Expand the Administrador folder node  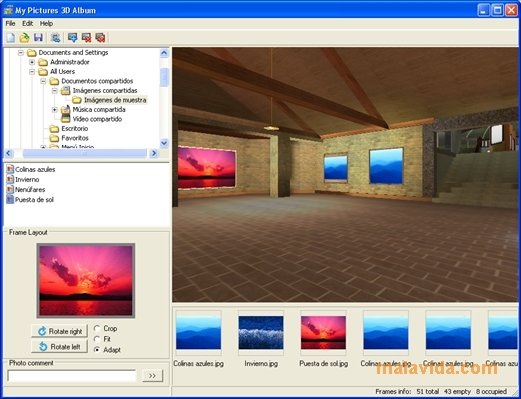coord(32,62)
